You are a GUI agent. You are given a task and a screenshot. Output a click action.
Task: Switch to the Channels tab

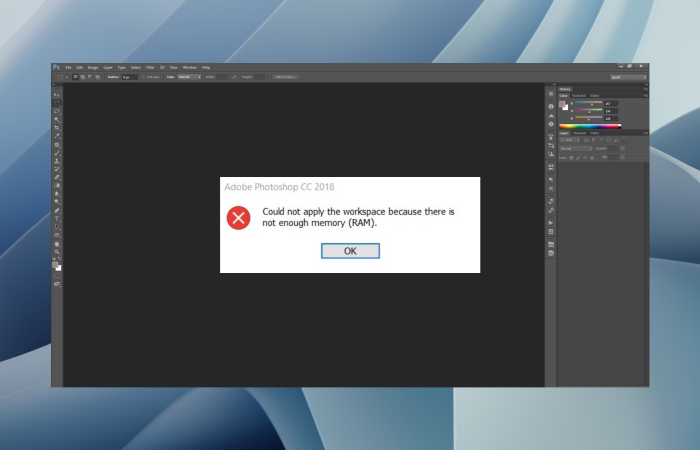click(x=579, y=133)
